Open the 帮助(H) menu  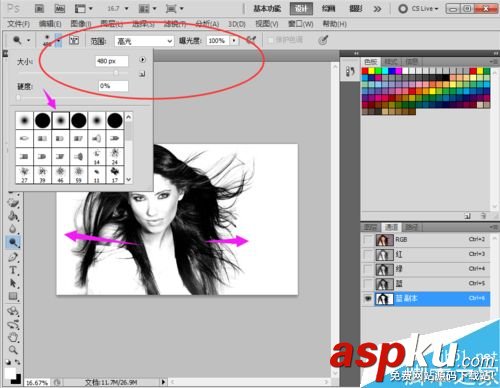(334, 24)
